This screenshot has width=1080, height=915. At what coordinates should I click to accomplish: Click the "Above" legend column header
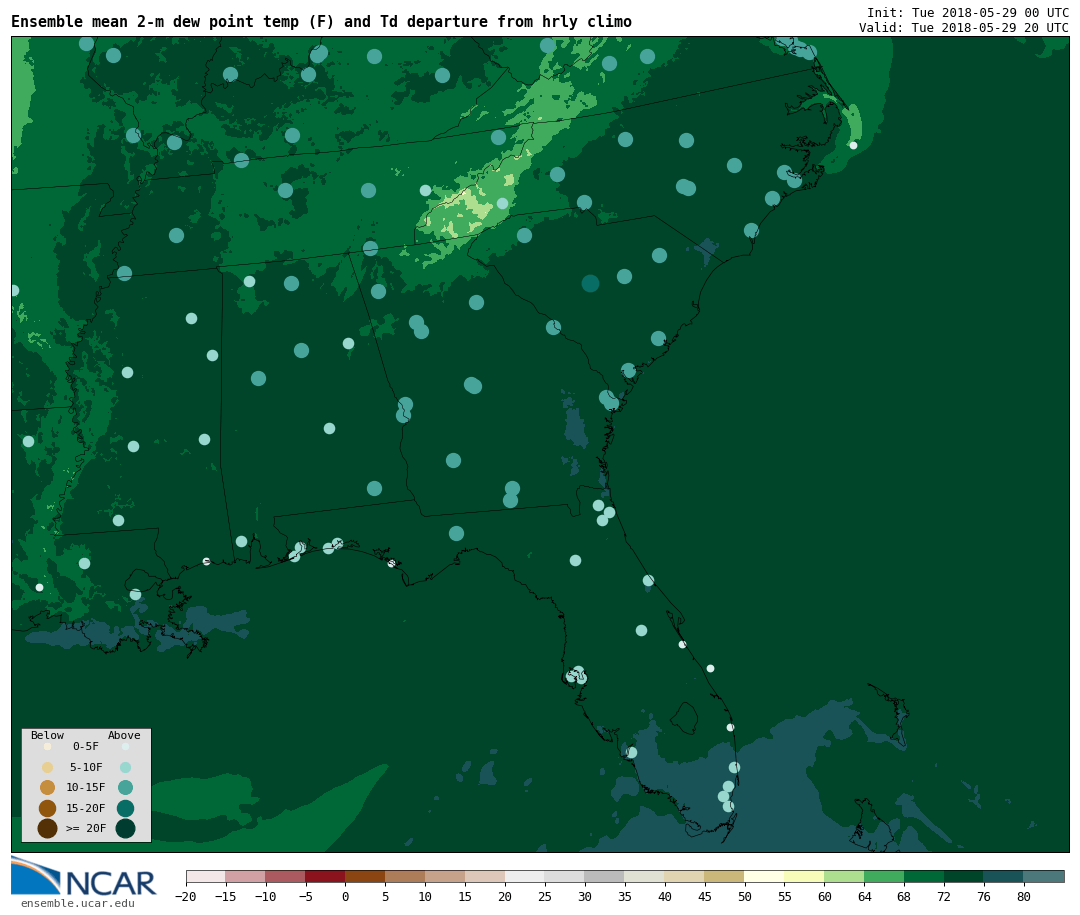(124, 736)
